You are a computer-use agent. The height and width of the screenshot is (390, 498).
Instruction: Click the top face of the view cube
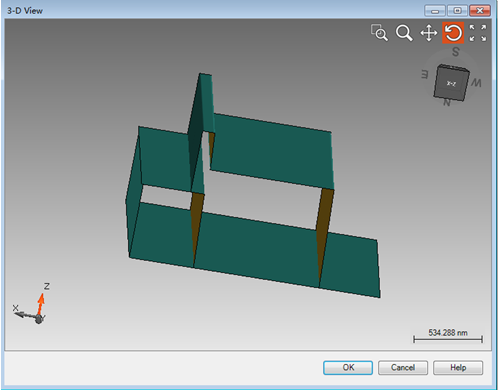tap(454, 68)
